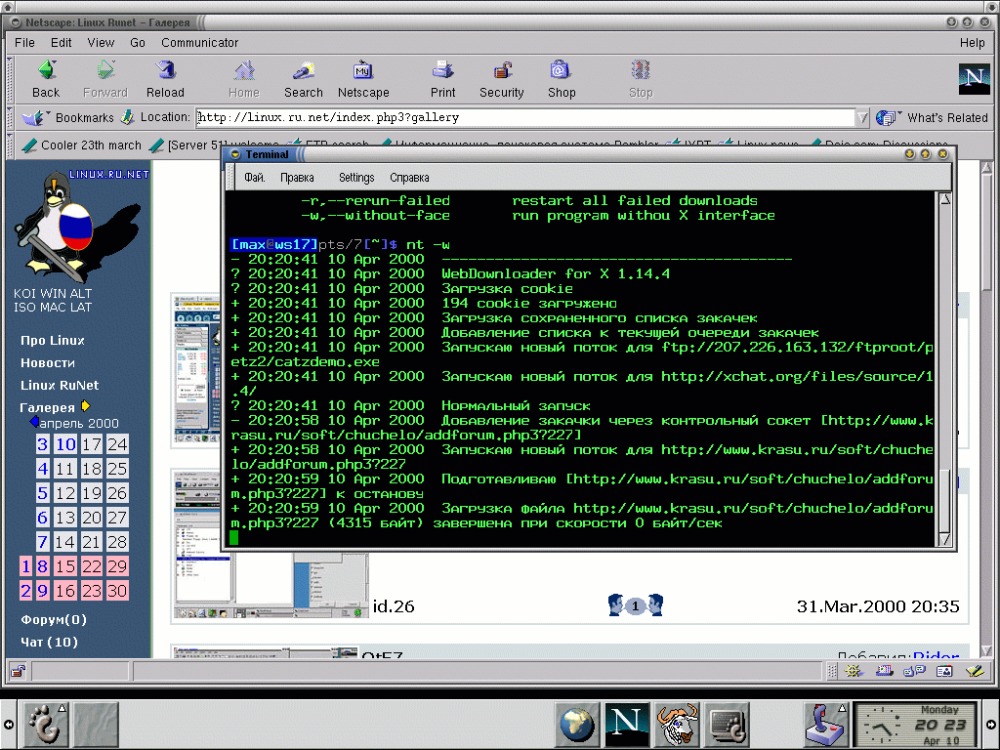Launch Netscape from the GNOME panel
This screenshot has height=750, width=1000.
(626, 724)
